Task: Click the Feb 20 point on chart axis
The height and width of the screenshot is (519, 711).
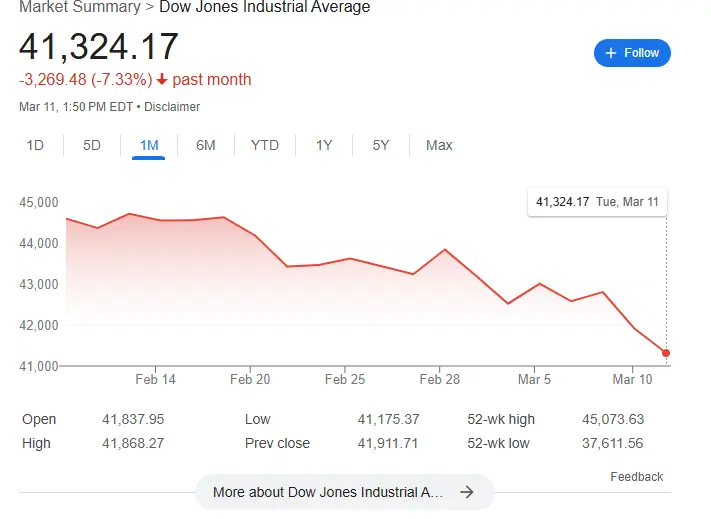Action: (x=250, y=380)
